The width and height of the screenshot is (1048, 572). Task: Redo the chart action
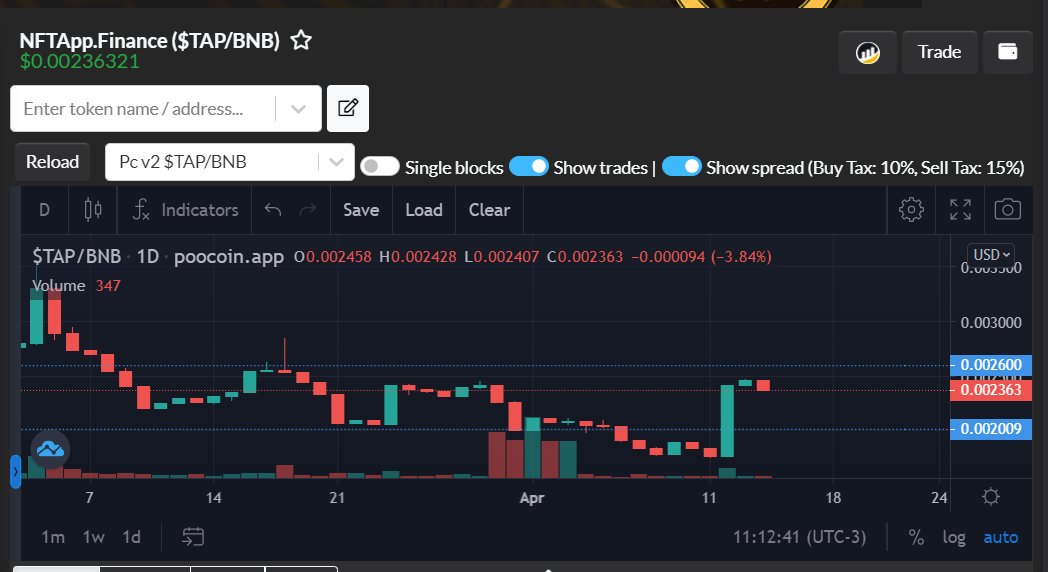click(307, 210)
